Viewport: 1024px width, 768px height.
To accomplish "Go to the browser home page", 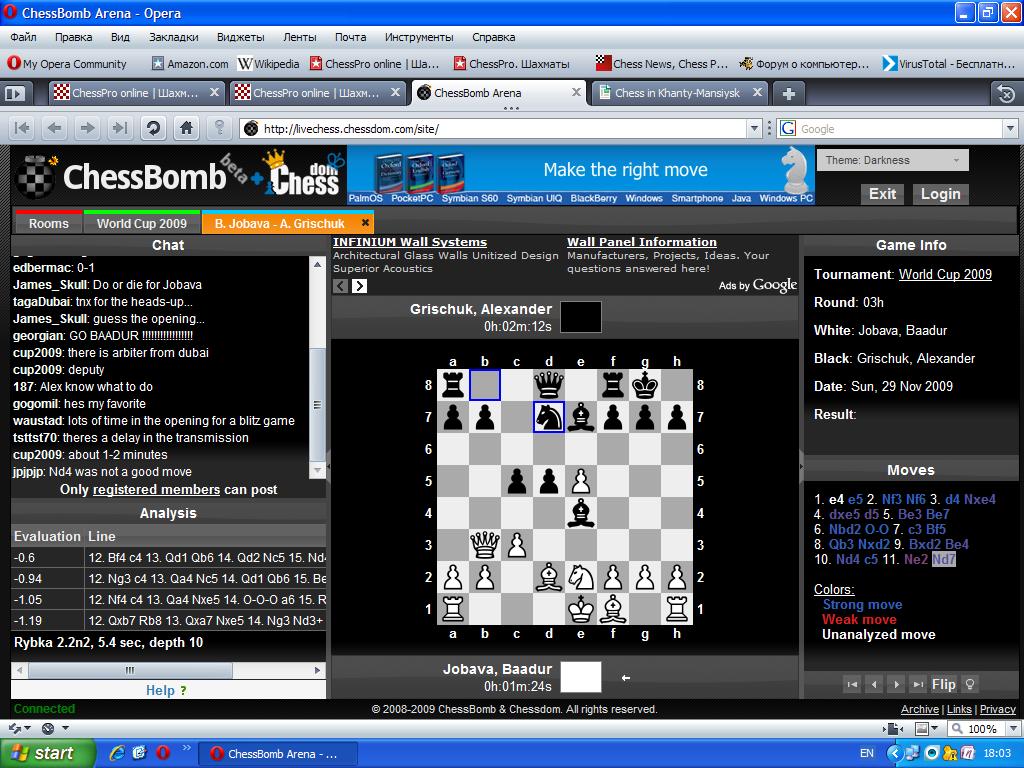I will [186, 128].
